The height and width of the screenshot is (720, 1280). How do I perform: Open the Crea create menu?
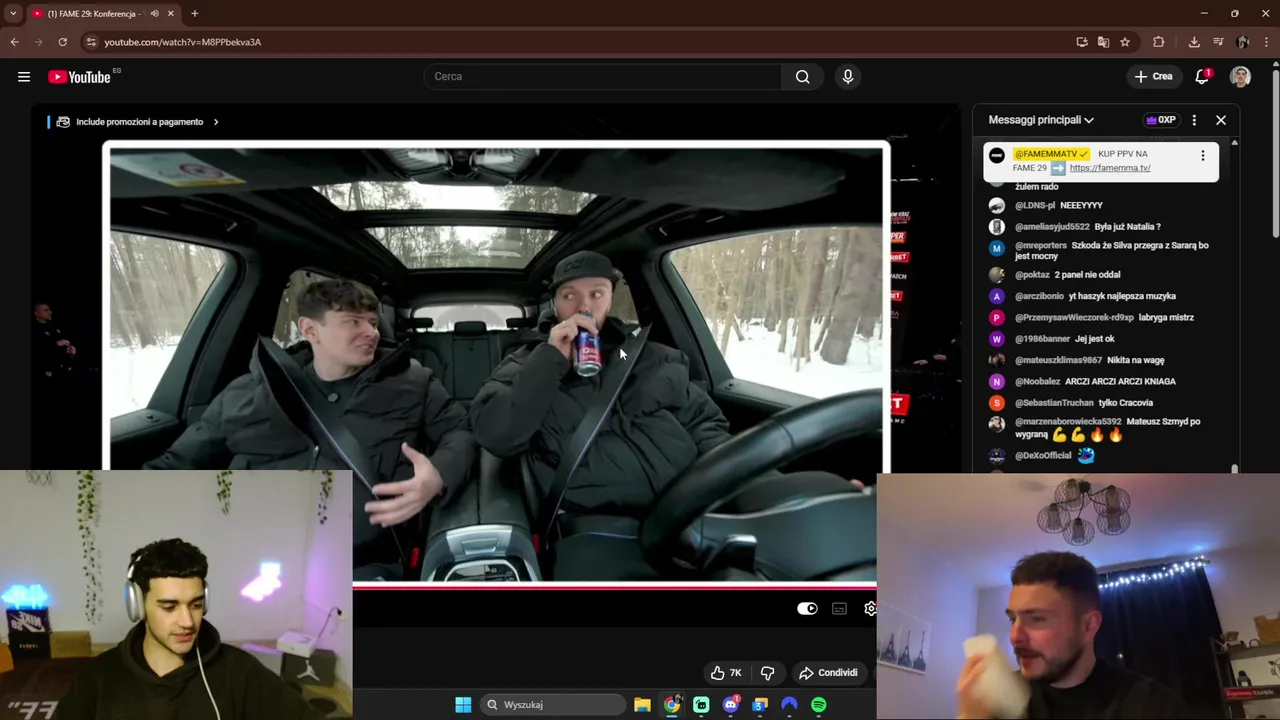pos(1153,76)
